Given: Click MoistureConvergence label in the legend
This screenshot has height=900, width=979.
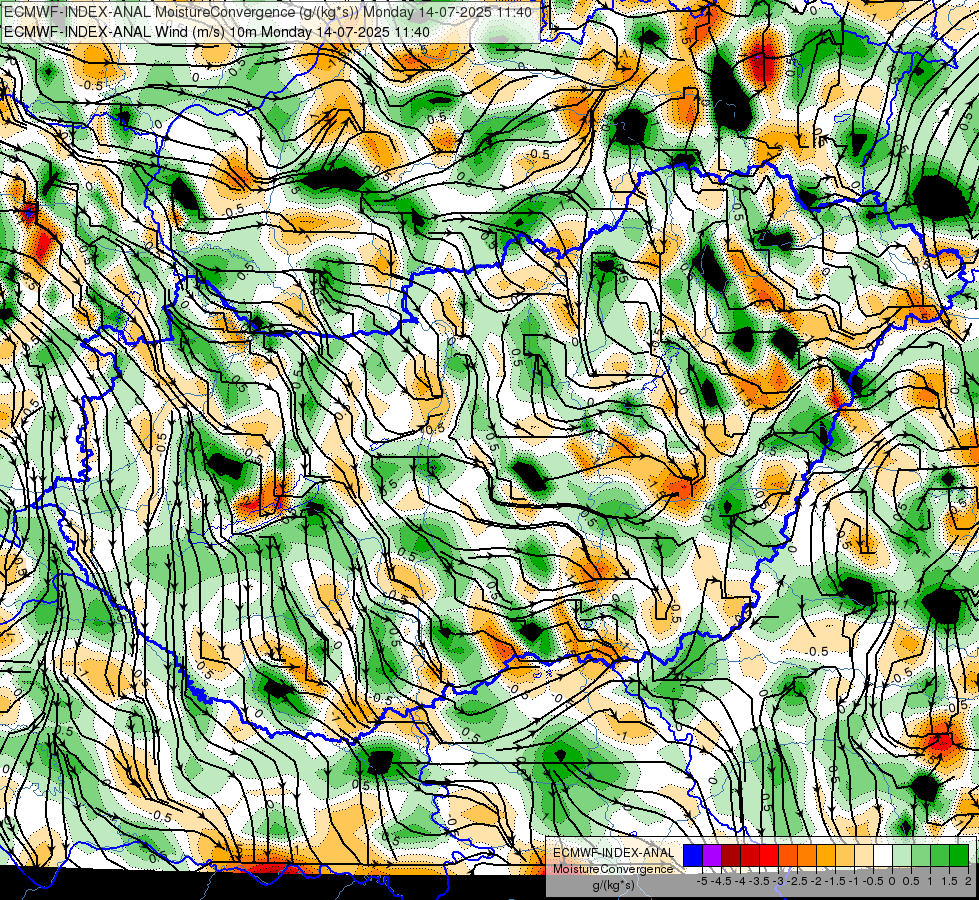Looking at the screenshot, I should (x=613, y=869).
